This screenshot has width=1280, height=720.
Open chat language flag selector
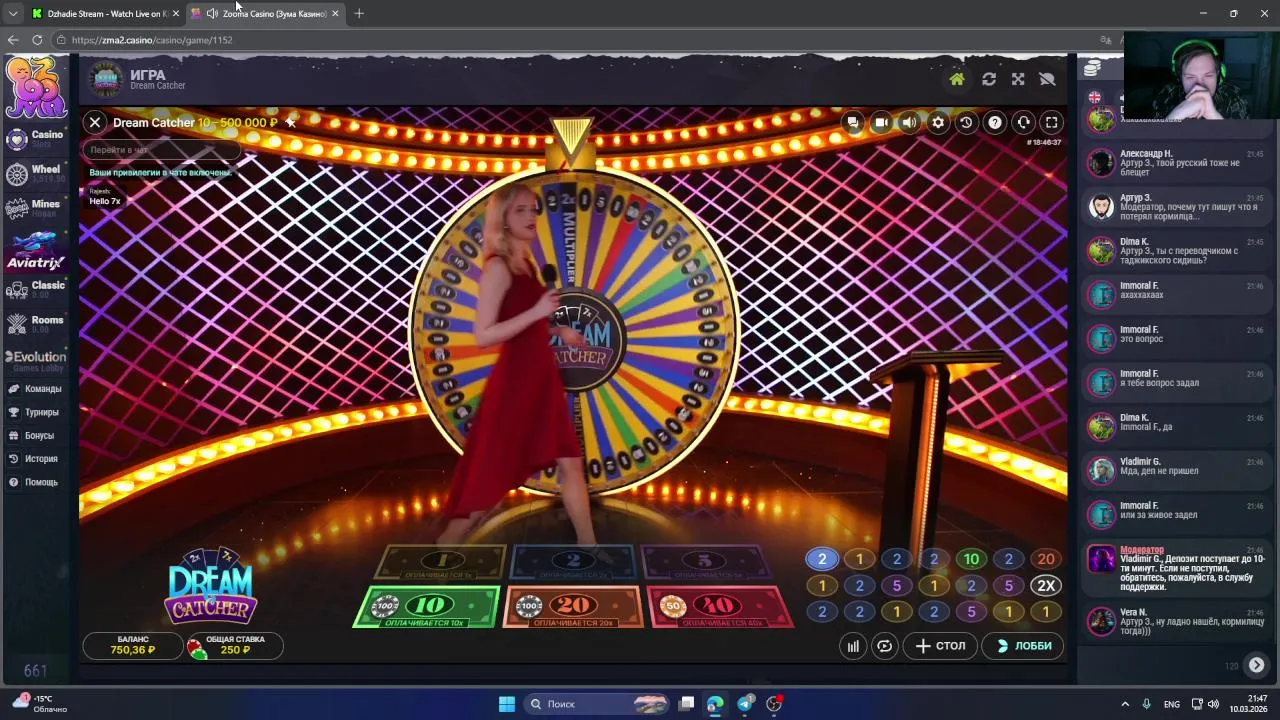pyautogui.click(x=1095, y=97)
